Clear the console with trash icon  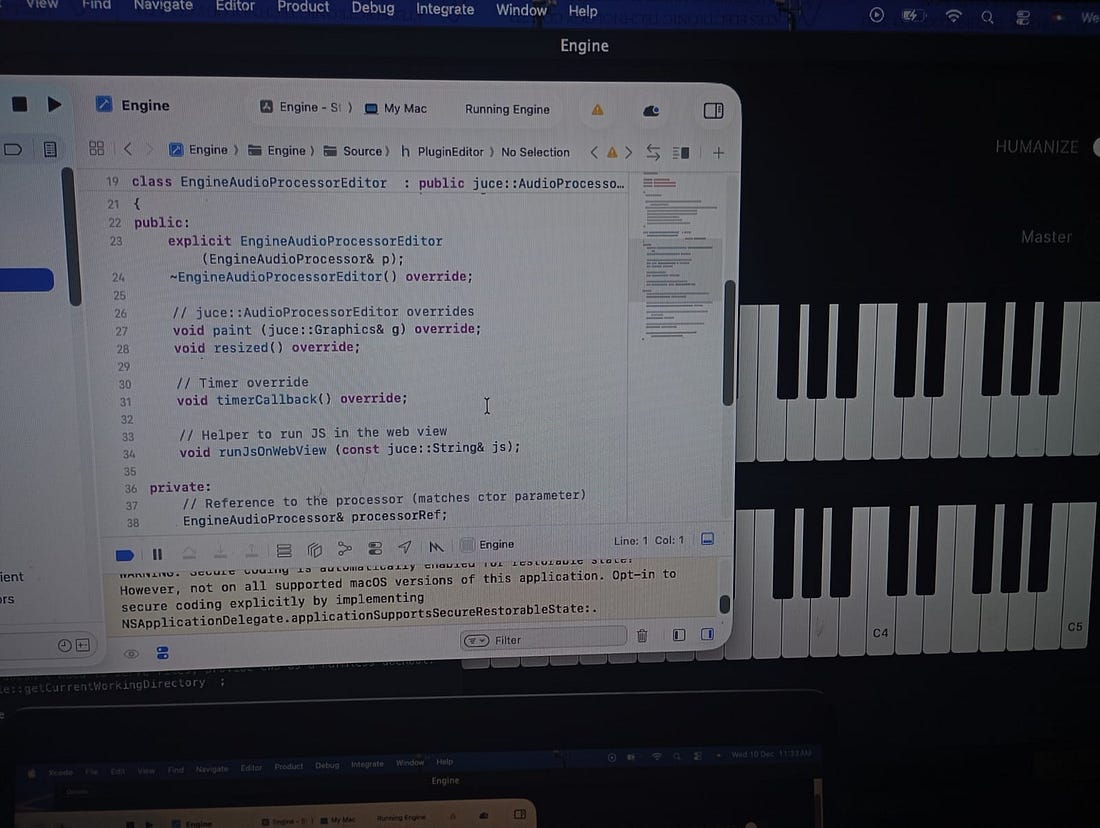641,636
